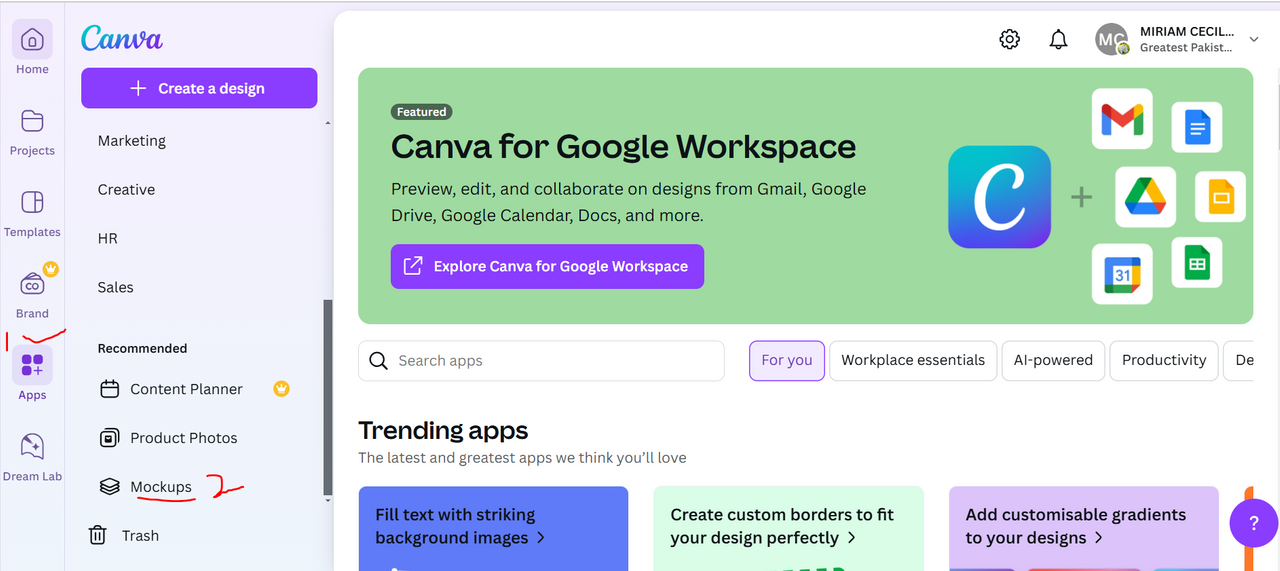Open the Home icon in sidebar
1280x571 pixels.
tap(32, 40)
